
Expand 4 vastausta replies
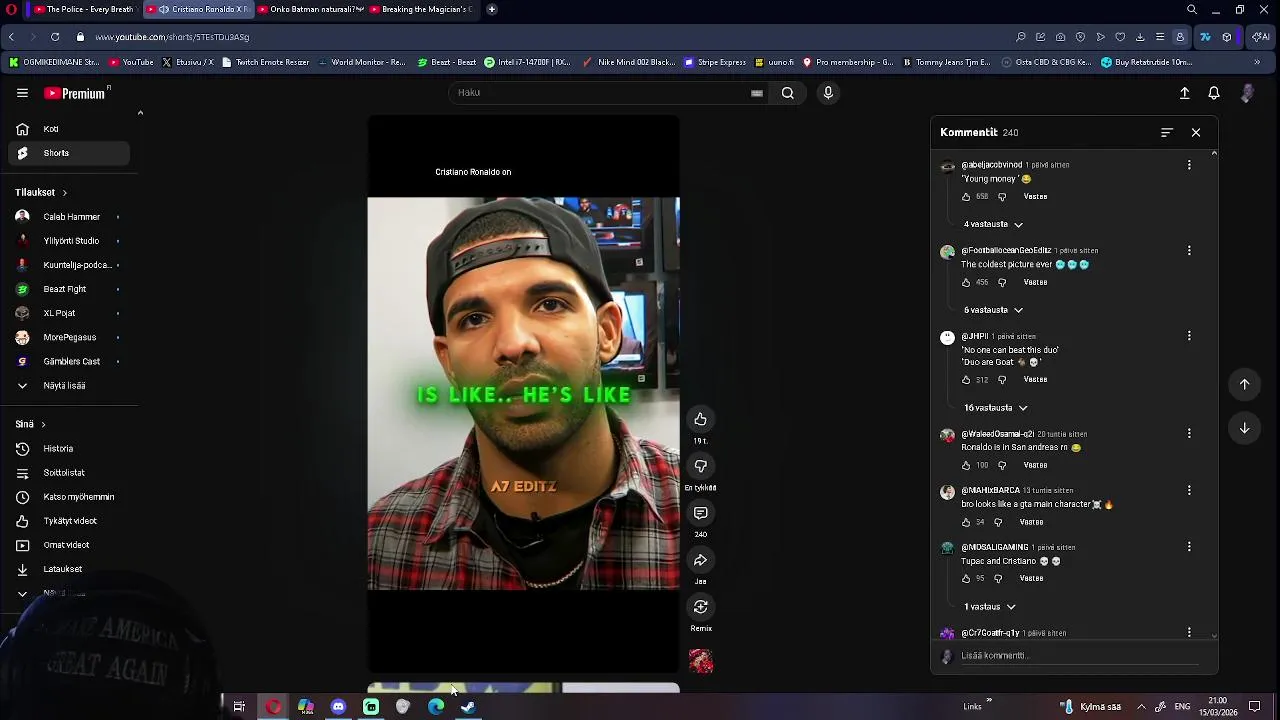(x=993, y=225)
